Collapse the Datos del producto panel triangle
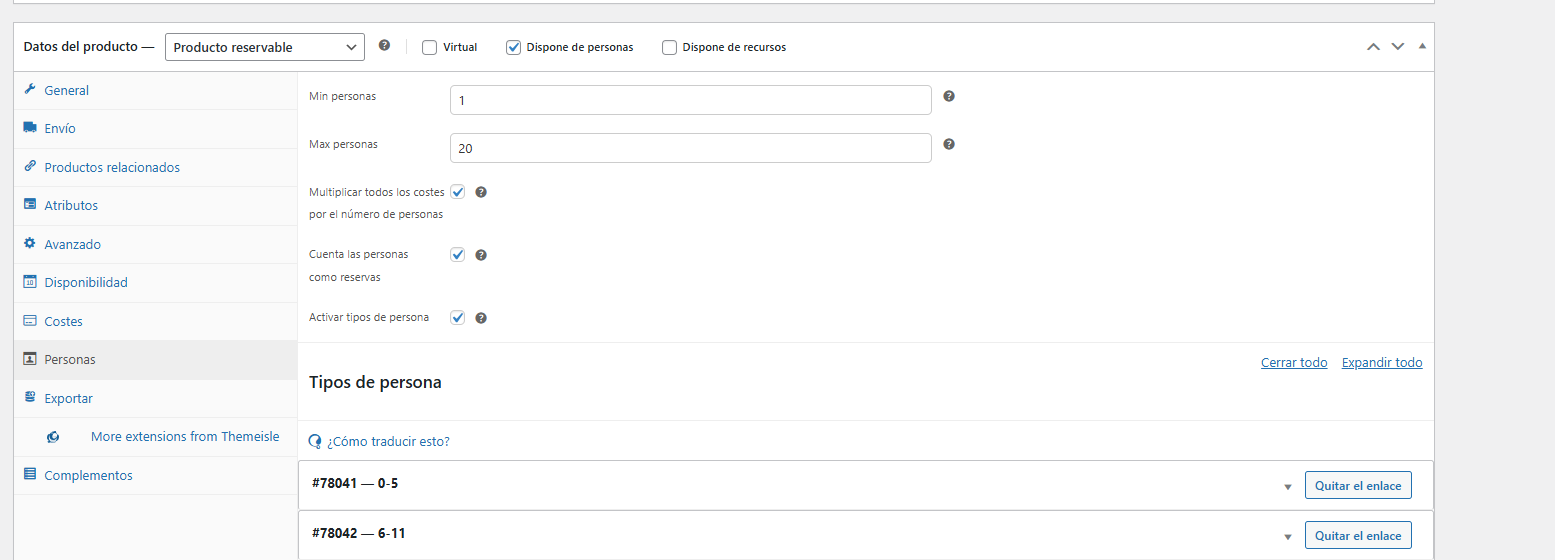 [1422, 47]
